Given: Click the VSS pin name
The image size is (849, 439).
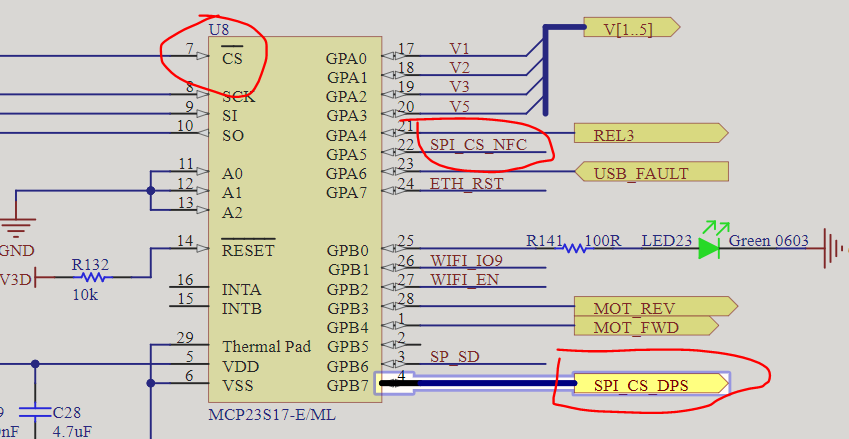Looking at the screenshot, I should coord(237,386).
